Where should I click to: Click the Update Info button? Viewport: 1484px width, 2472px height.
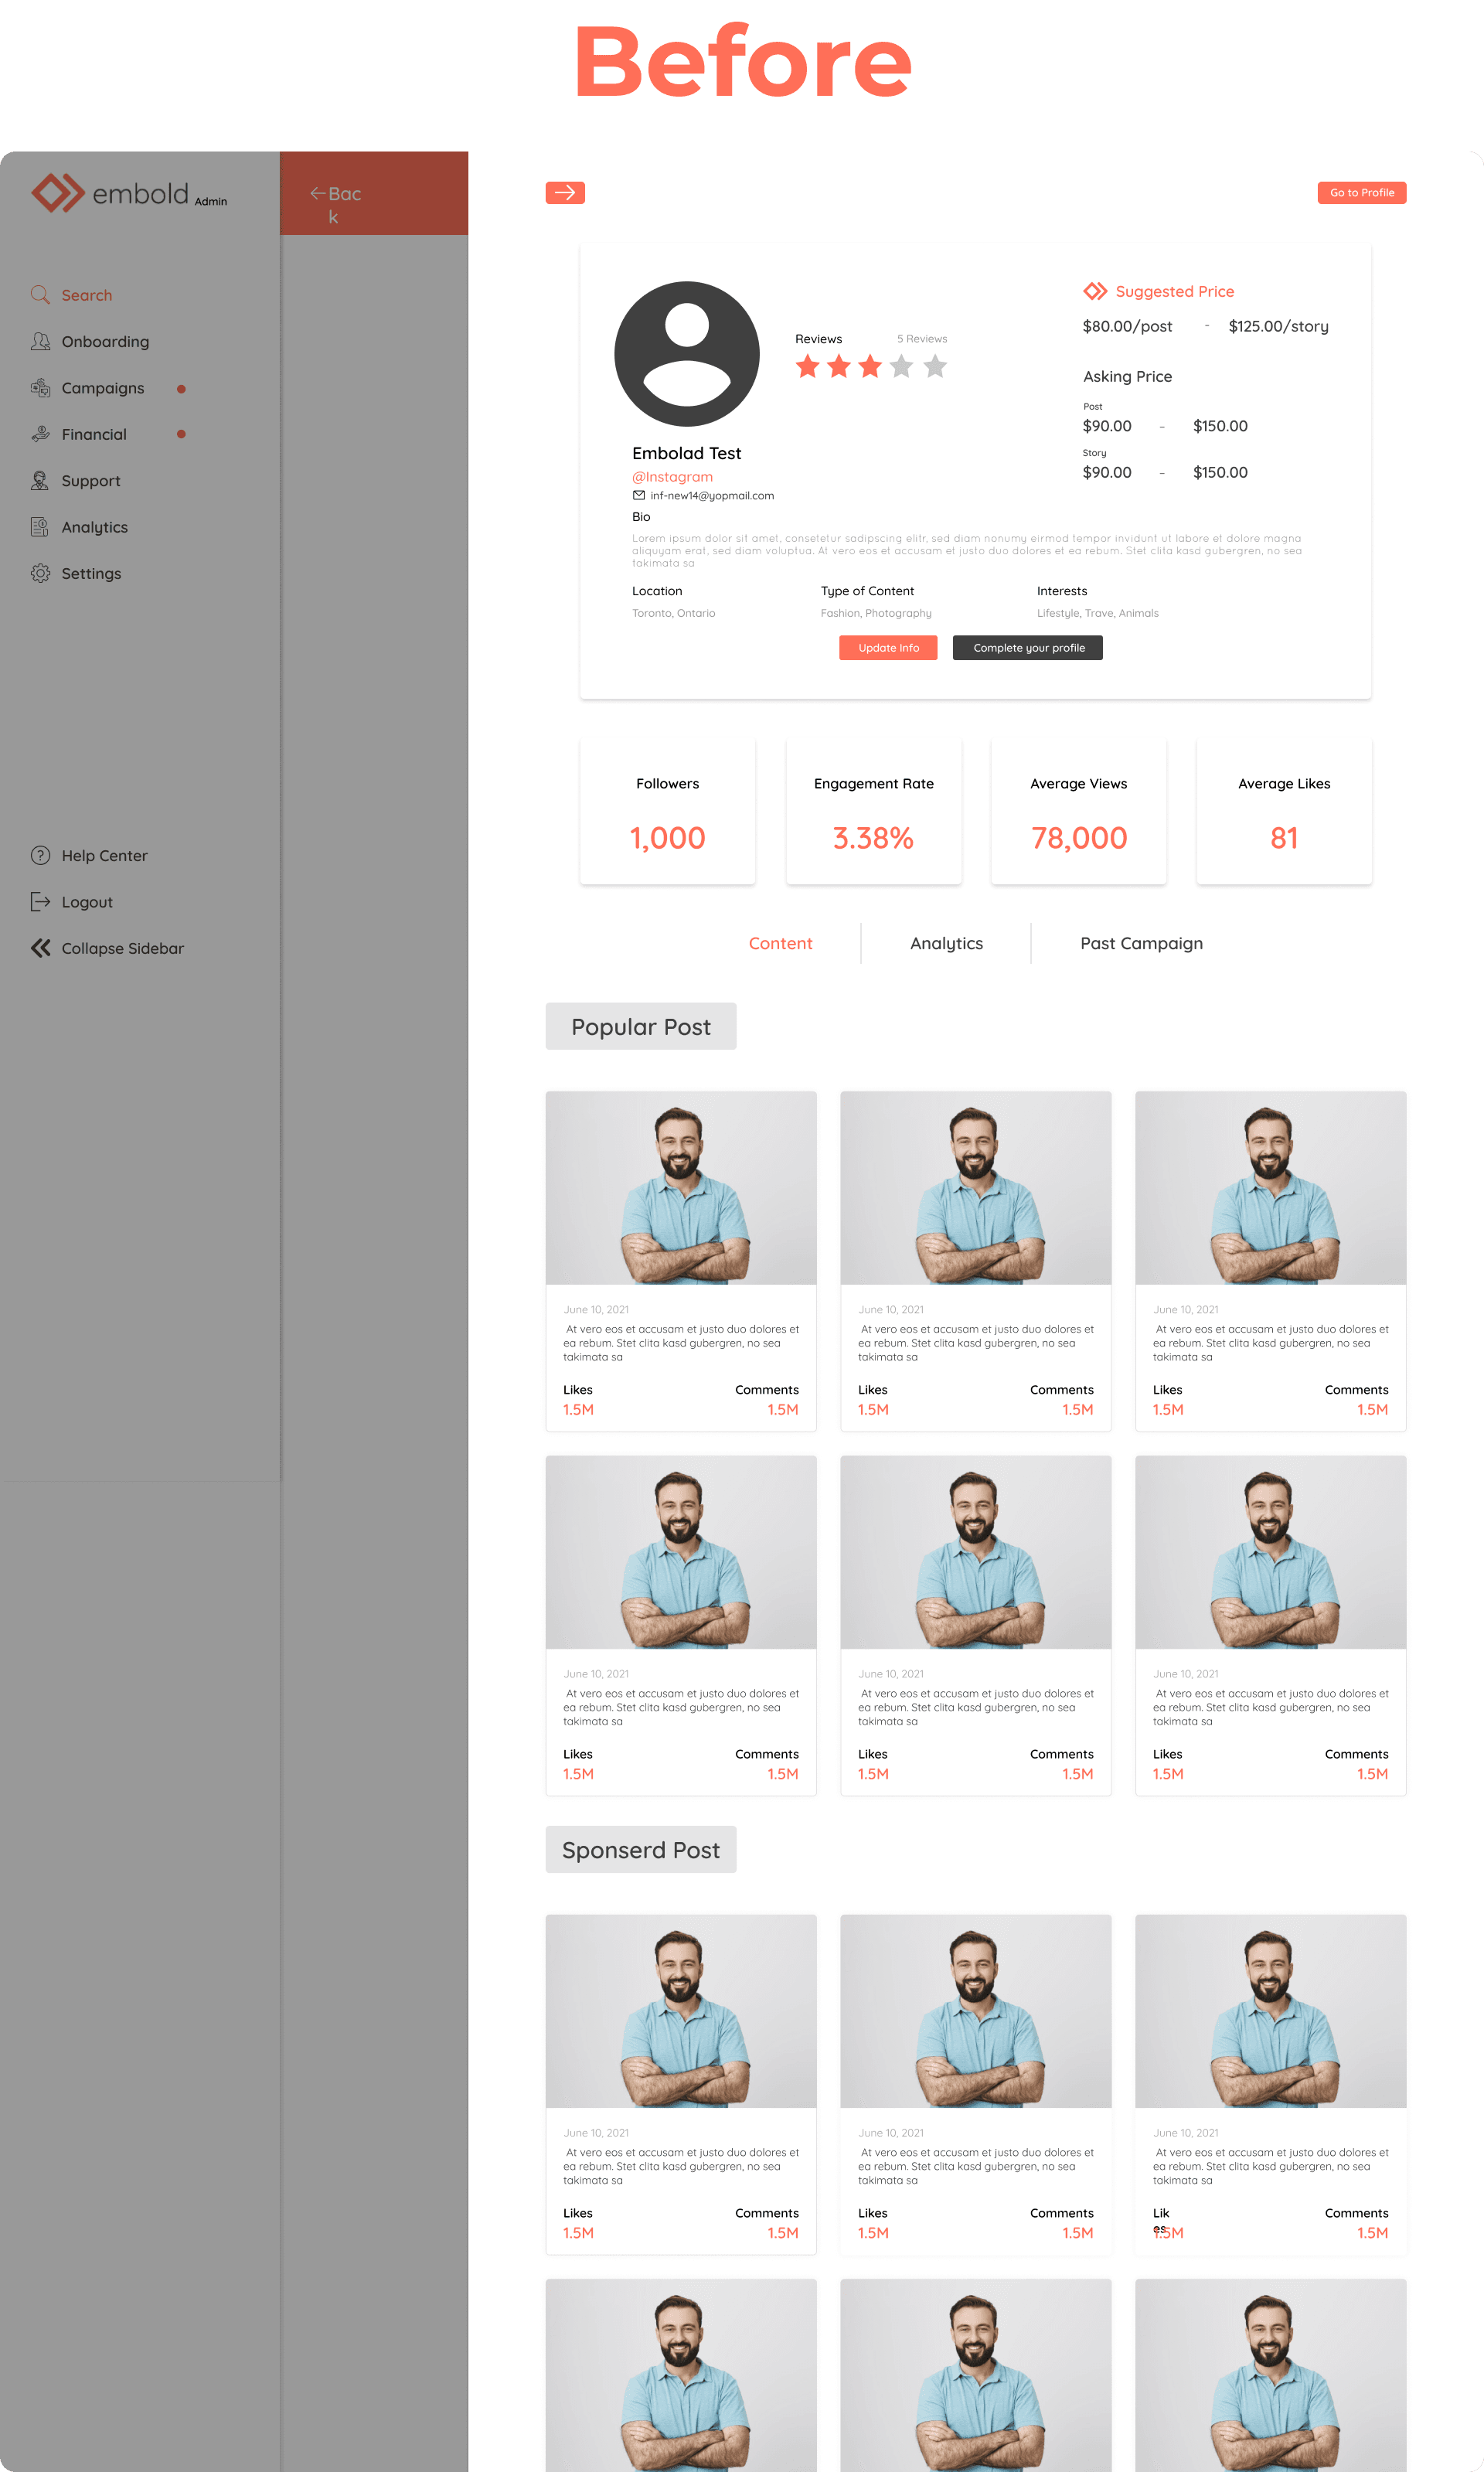point(887,648)
